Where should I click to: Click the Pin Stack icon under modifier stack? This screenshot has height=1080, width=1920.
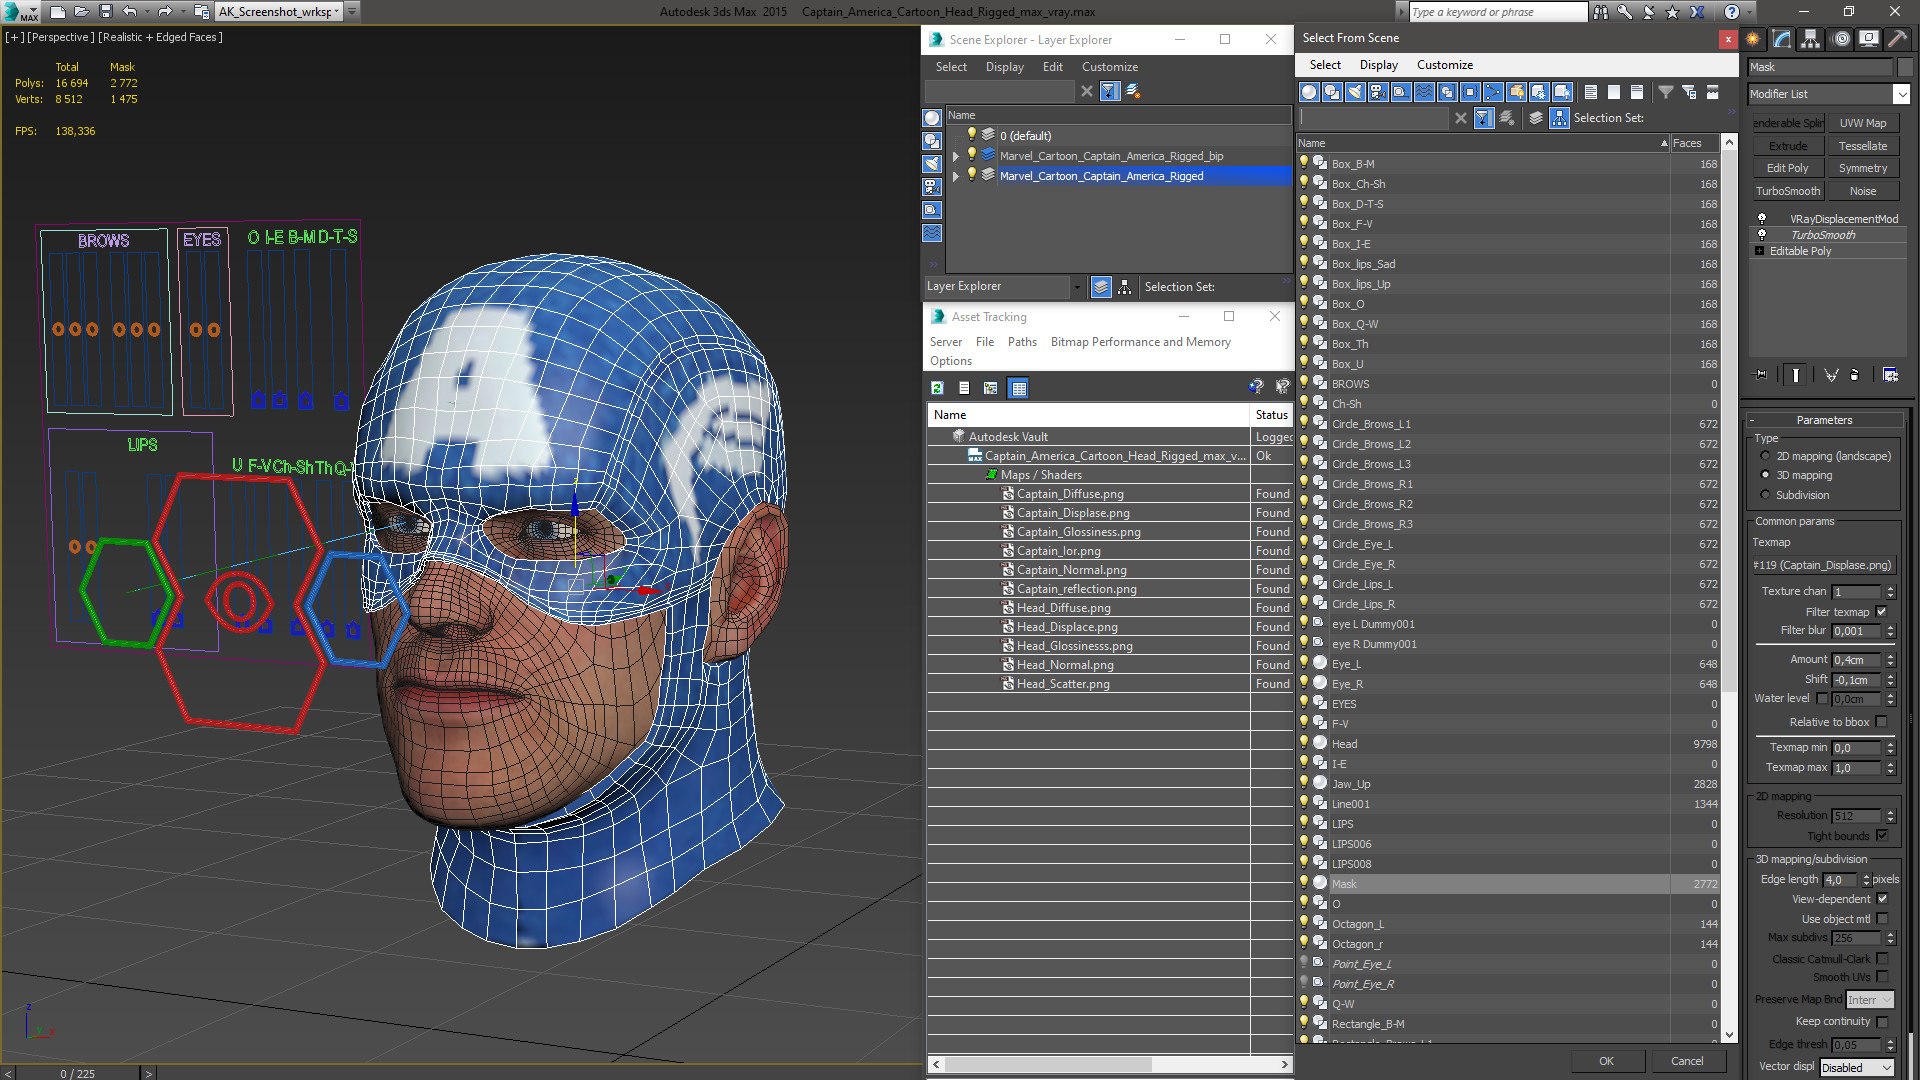tap(1761, 375)
